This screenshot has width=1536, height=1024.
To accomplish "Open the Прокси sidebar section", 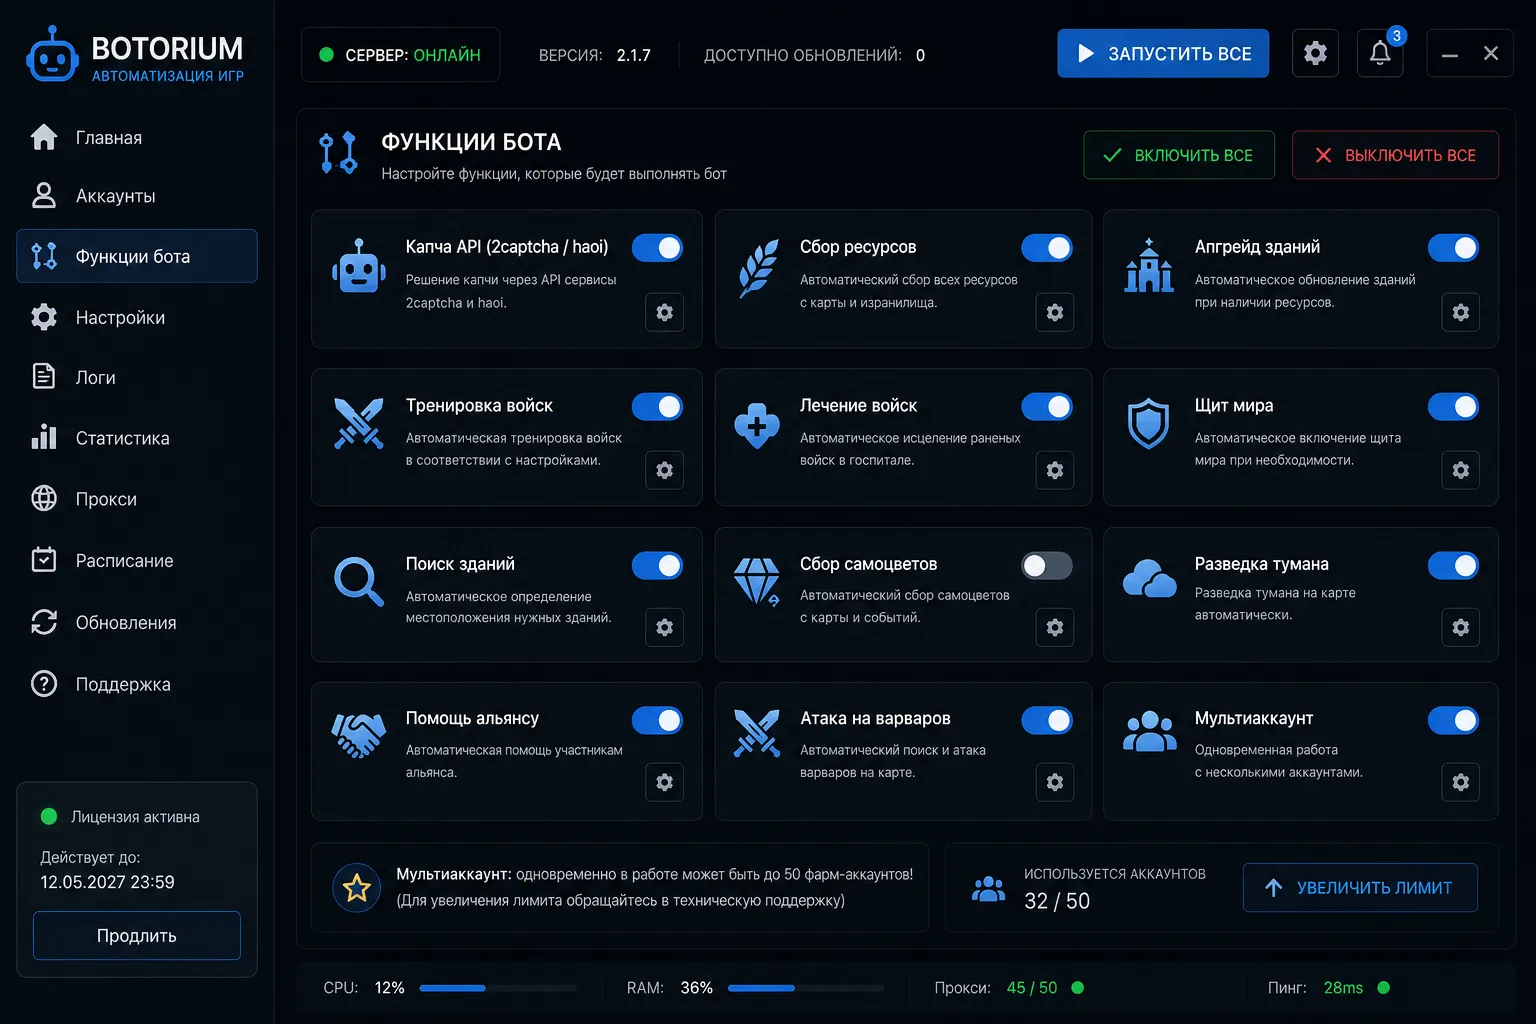I will [137, 499].
